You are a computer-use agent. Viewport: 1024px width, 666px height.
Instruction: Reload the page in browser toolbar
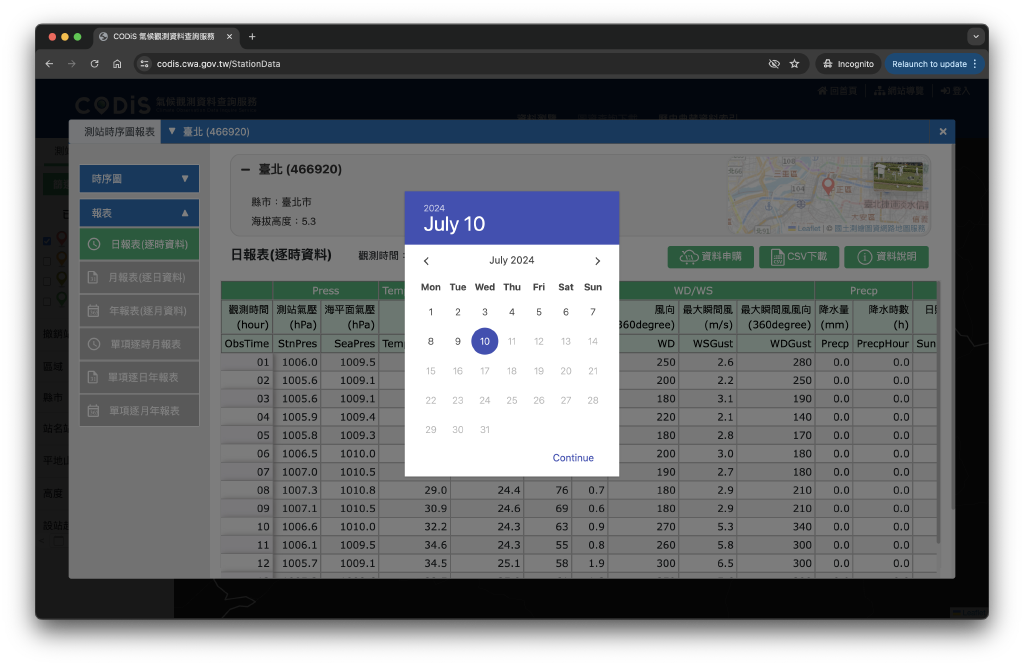tap(94, 64)
